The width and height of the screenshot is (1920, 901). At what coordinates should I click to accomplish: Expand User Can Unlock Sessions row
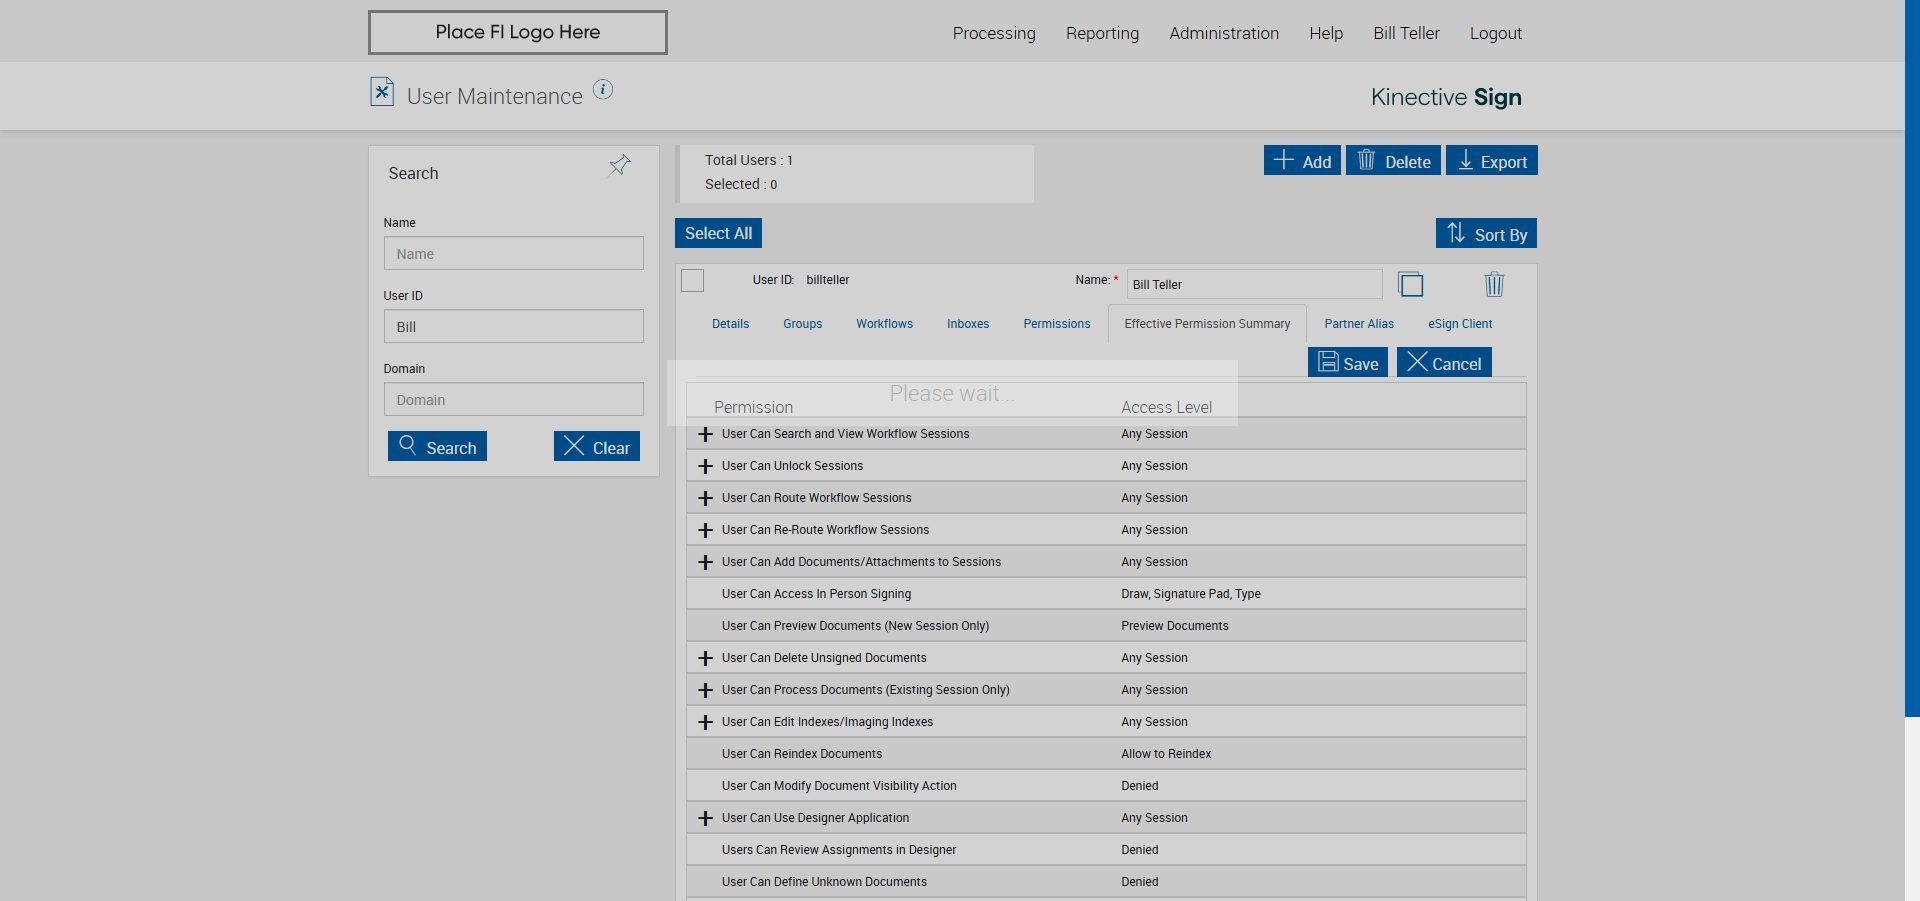click(x=705, y=466)
